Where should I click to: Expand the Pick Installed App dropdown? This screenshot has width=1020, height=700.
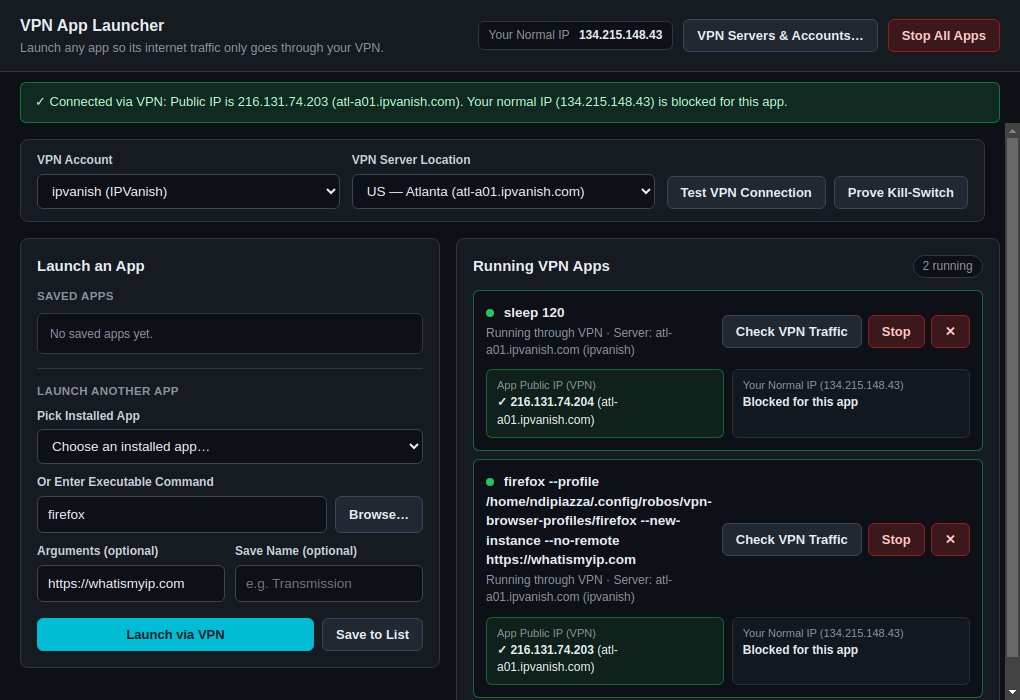click(x=230, y=446)
